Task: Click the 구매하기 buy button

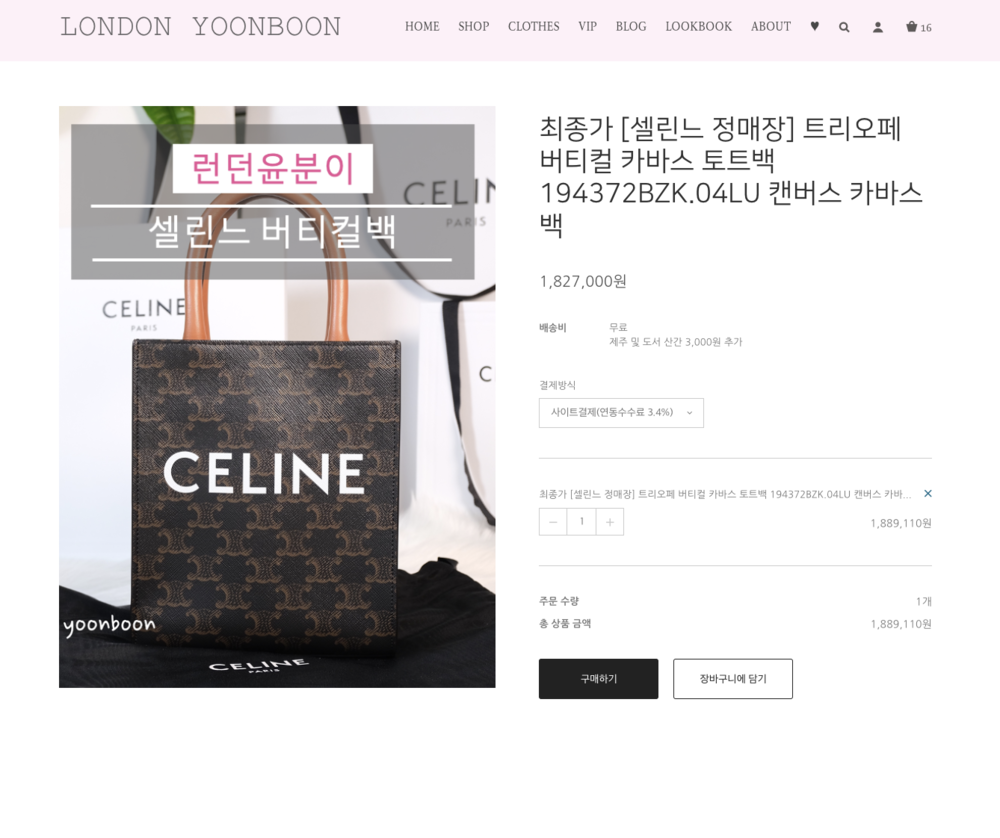Action: point(598,679)
